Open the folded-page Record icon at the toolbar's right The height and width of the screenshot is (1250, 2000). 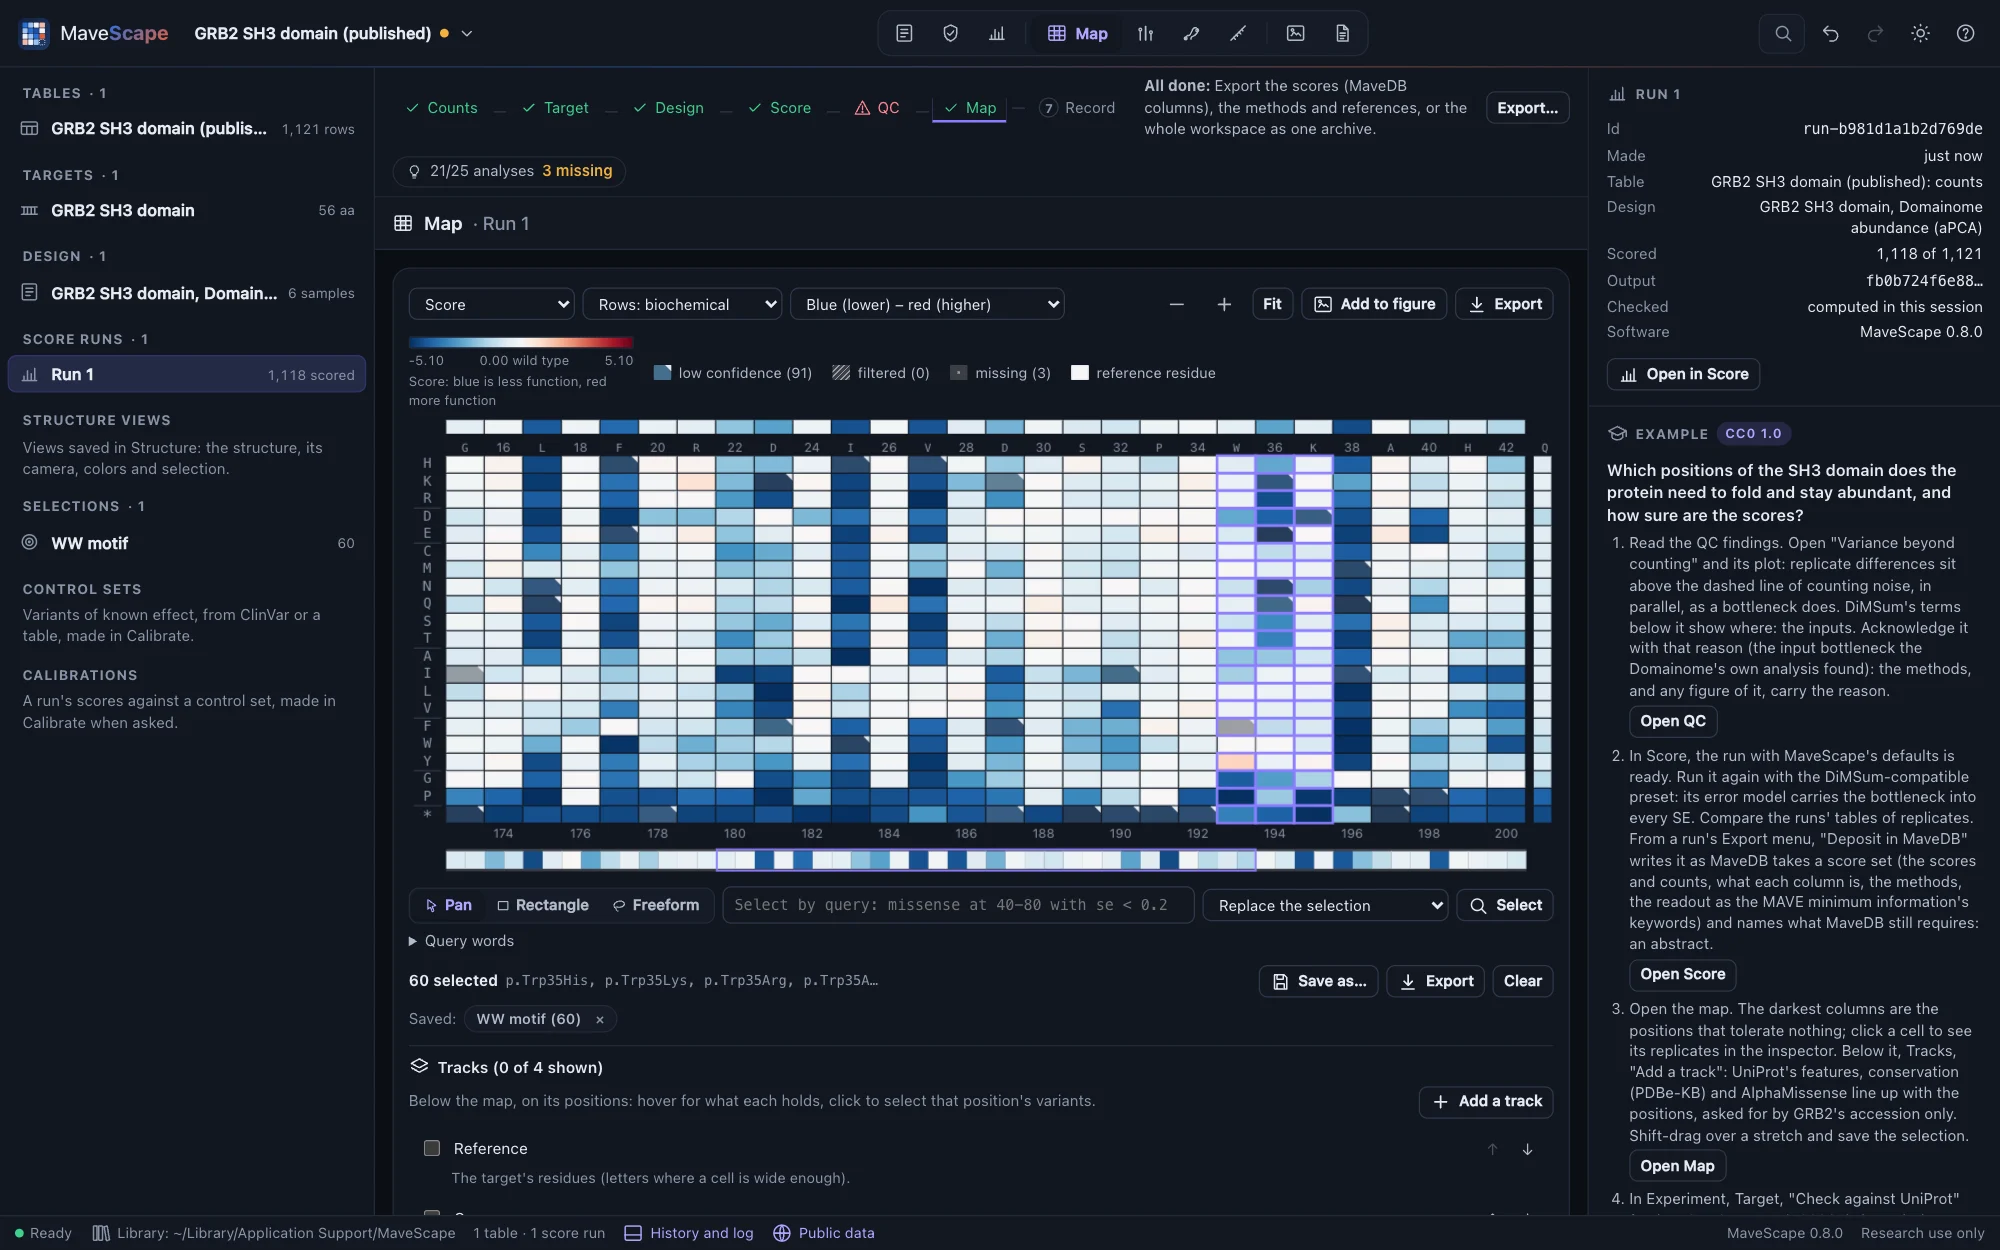point(1342,34)
